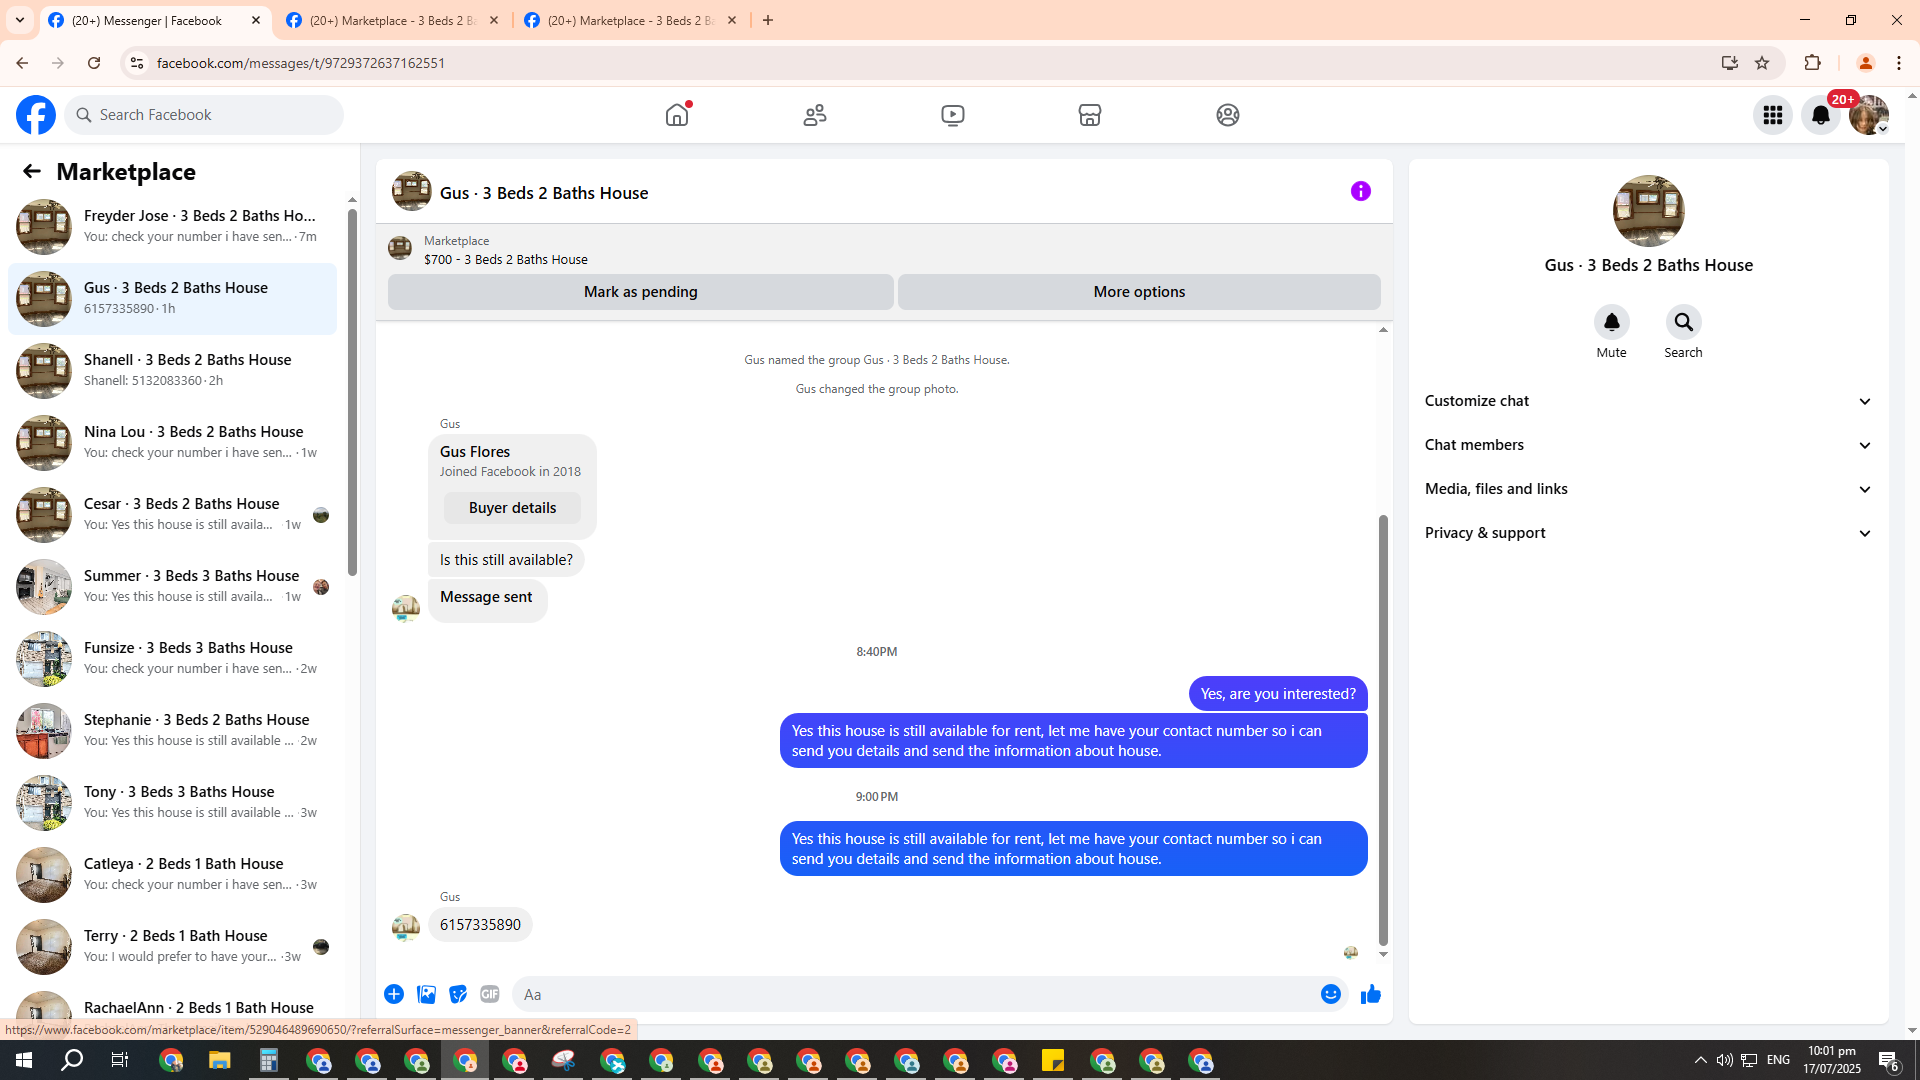Click More options button

1139,292
